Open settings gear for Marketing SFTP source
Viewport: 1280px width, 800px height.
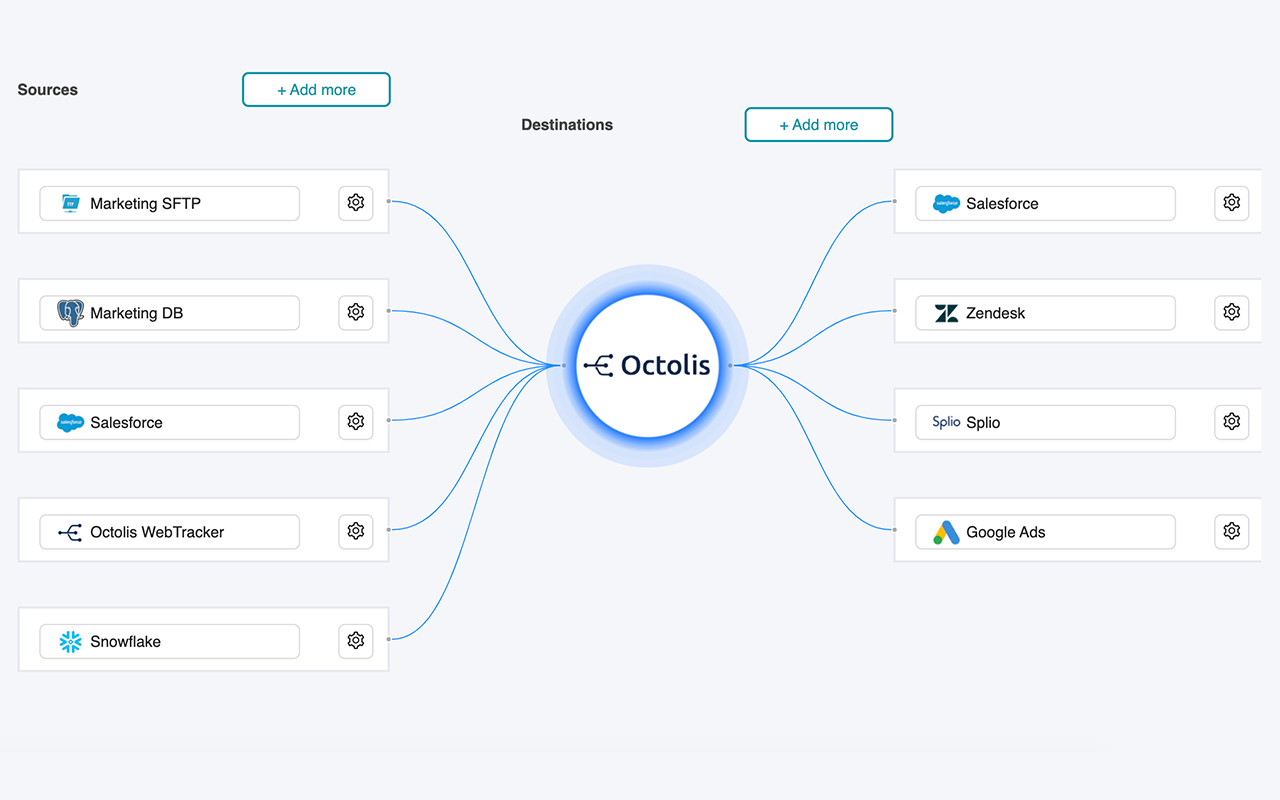tap(356, 203)
